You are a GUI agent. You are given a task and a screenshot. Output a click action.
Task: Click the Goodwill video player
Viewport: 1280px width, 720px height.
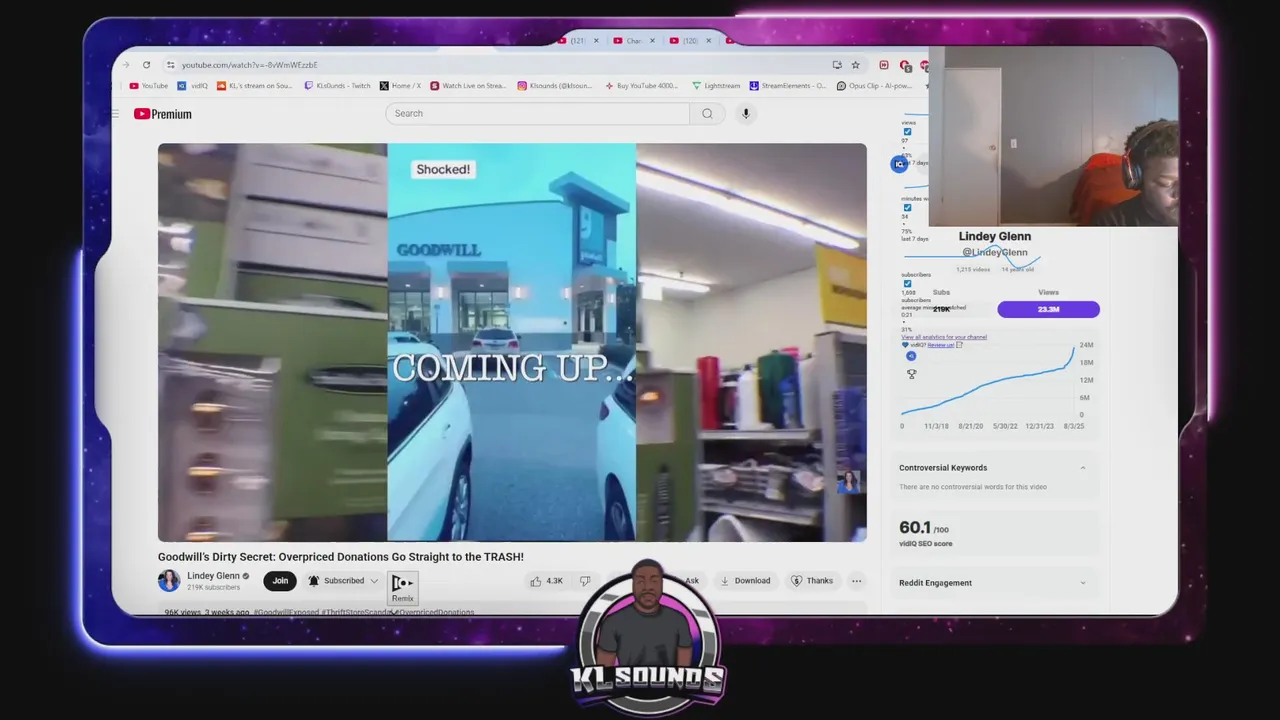(512, 342)
